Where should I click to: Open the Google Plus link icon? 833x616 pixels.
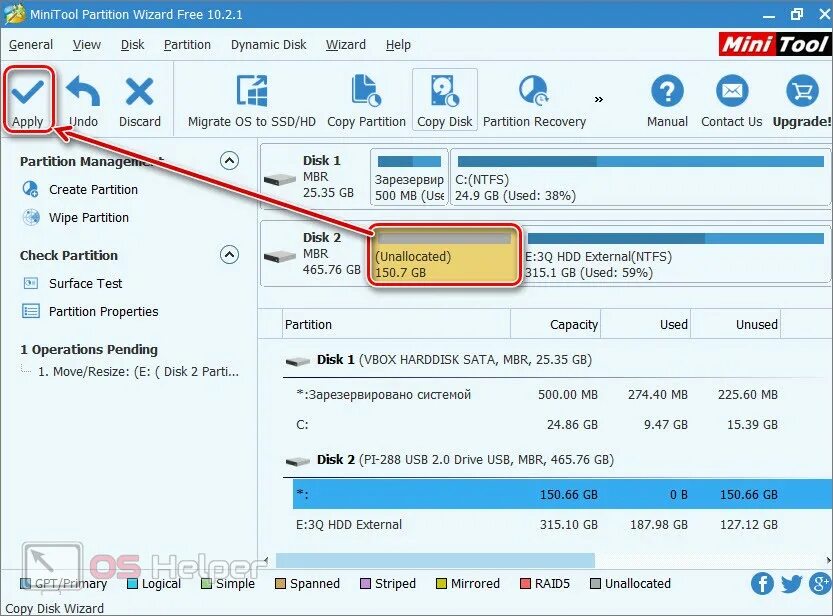click(820, 584)
